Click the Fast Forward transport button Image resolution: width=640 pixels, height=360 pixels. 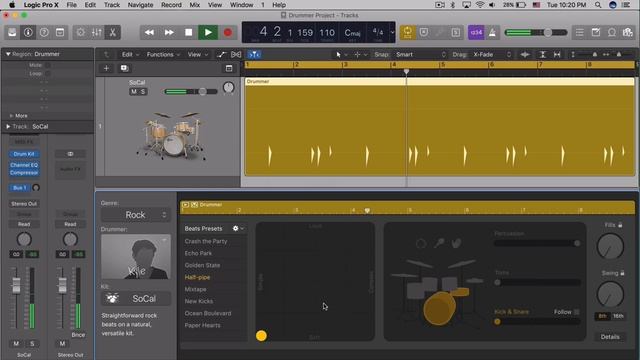[169, 32]
